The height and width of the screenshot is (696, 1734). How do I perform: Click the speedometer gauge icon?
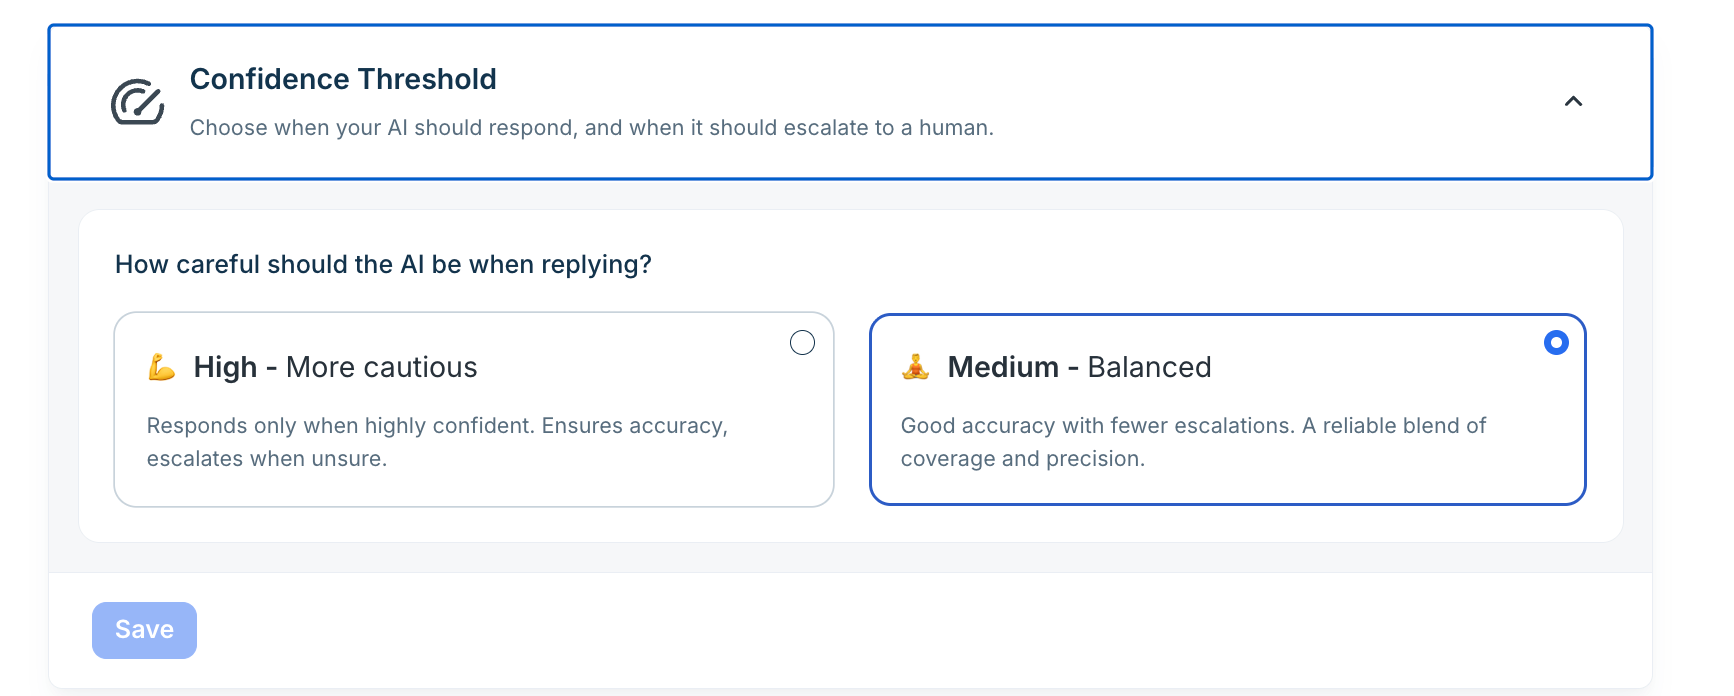[x=137, y=102]
